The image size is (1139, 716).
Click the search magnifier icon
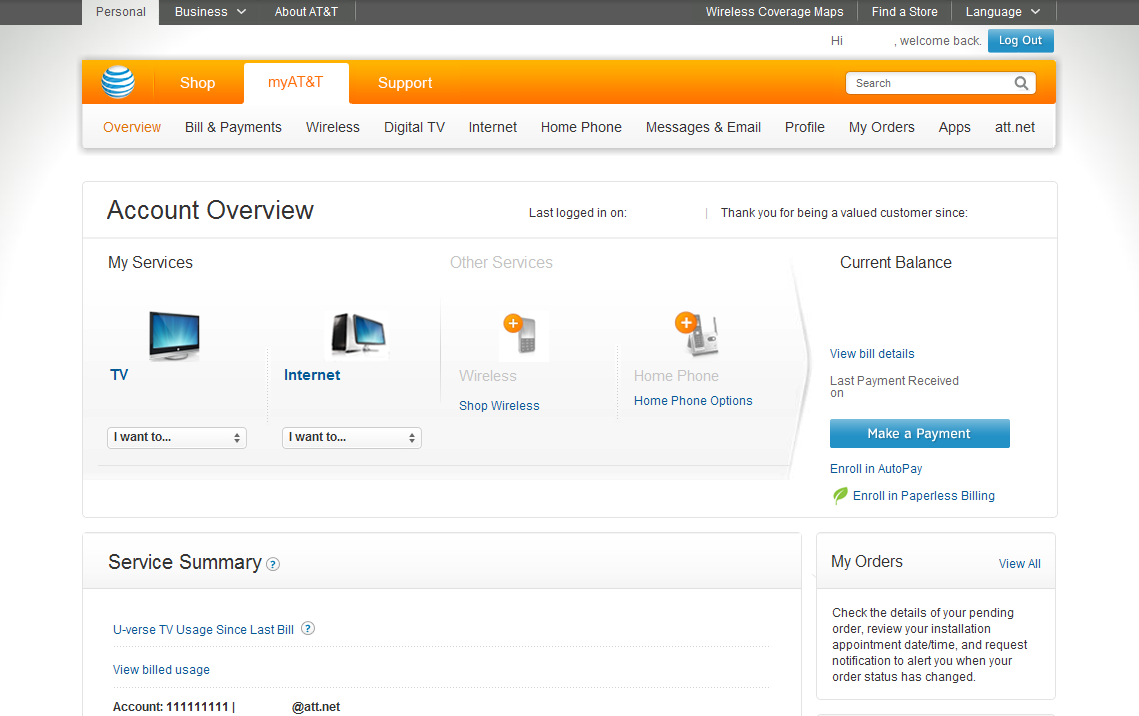[x=1021, y=83]
